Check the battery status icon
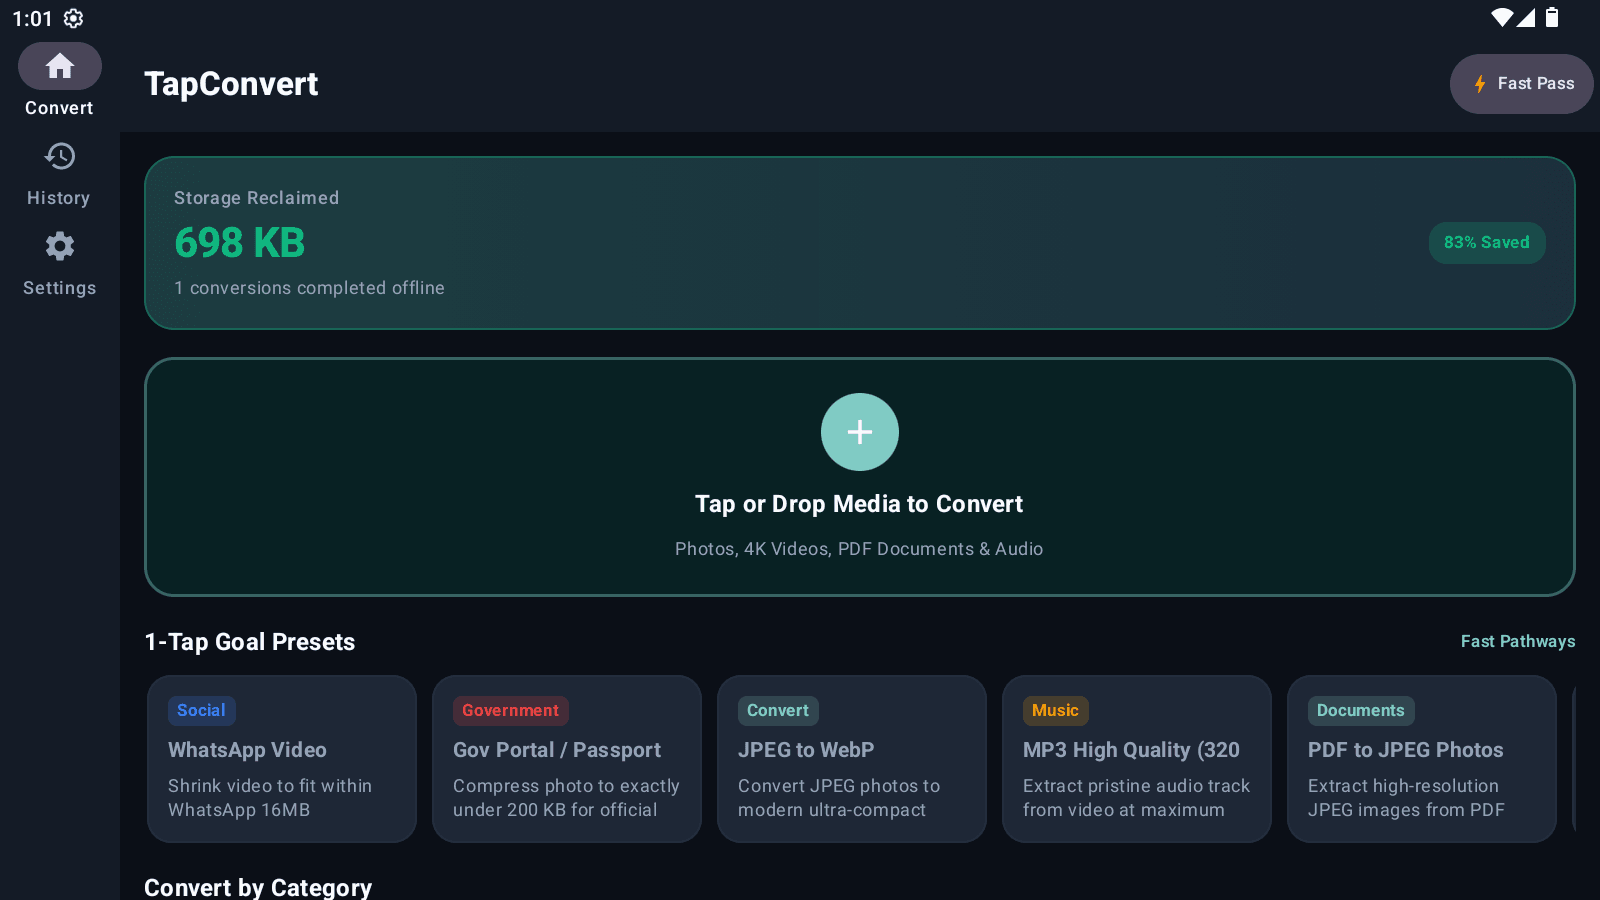Screen dimensions: 1600x900 click(1552, 17)
